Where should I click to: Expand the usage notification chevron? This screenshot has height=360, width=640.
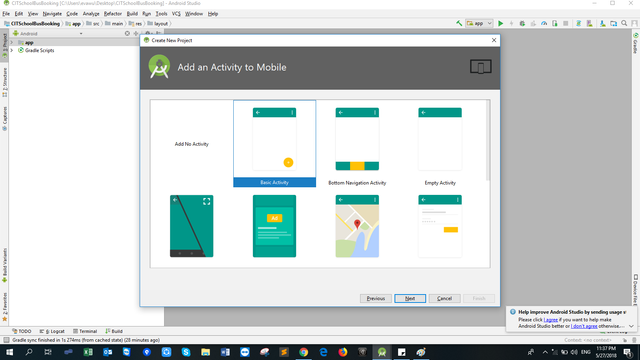click(631, 326)
